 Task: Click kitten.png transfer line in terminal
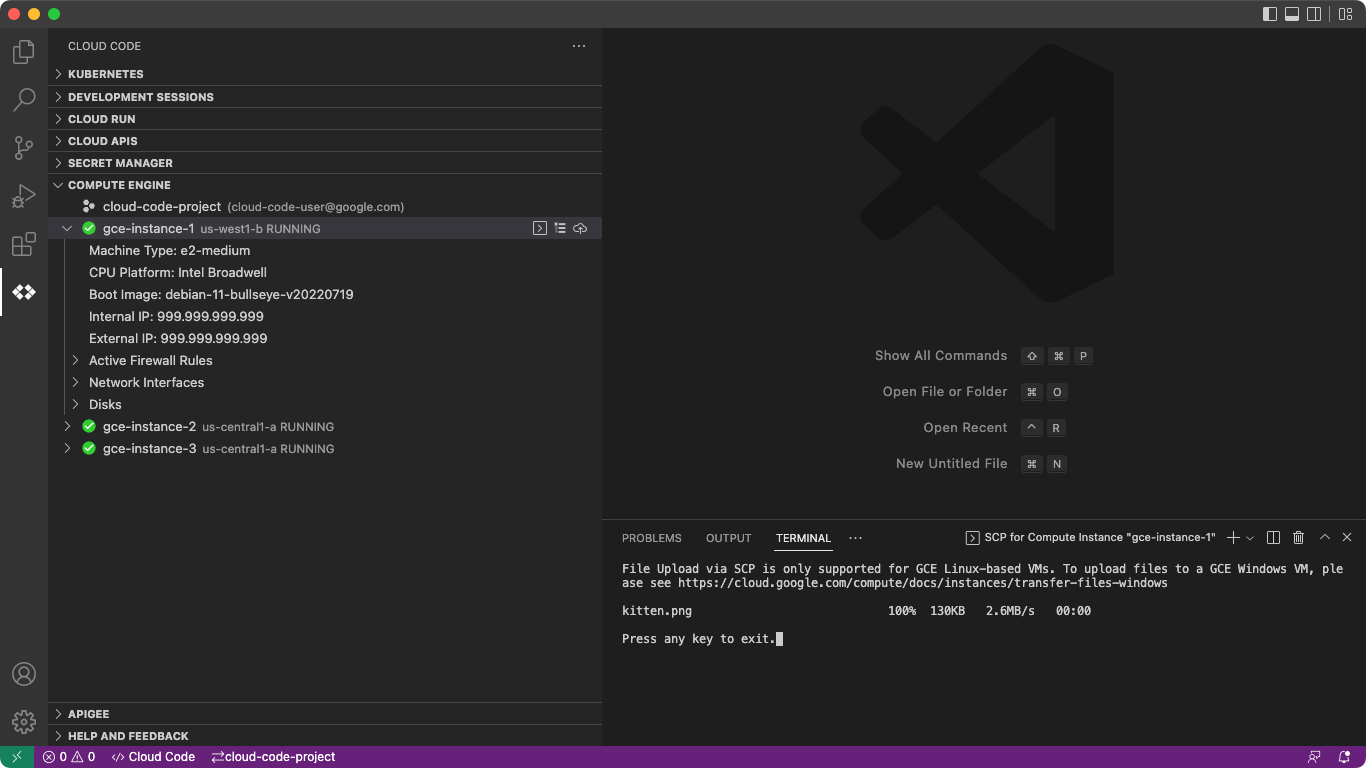[856, 611]
